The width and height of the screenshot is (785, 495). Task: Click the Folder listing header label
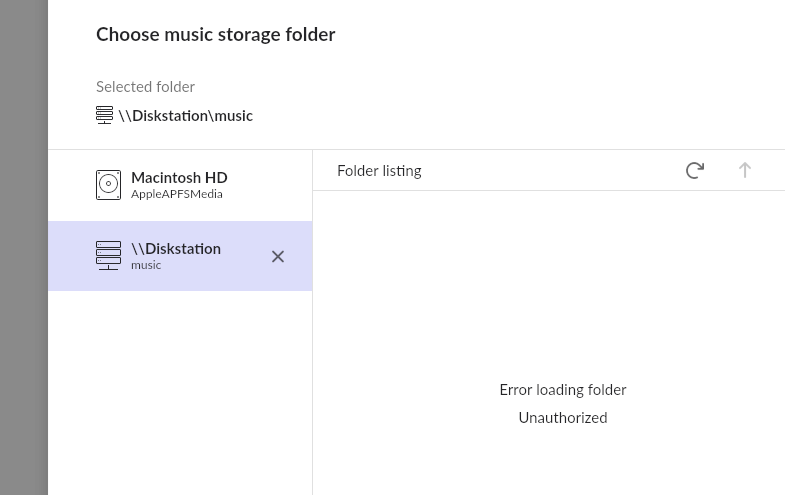(379, 171)
